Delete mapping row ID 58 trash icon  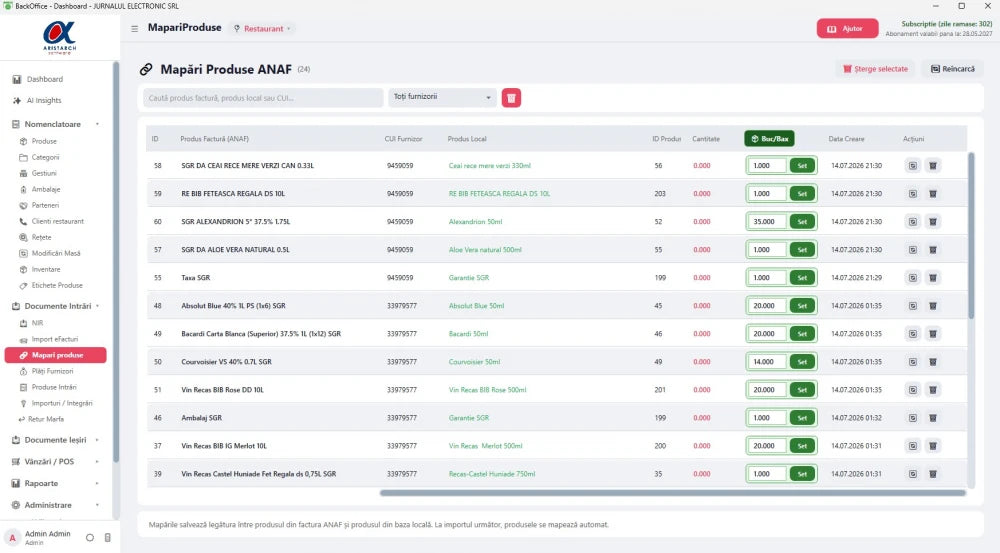(x=932, y=166)
